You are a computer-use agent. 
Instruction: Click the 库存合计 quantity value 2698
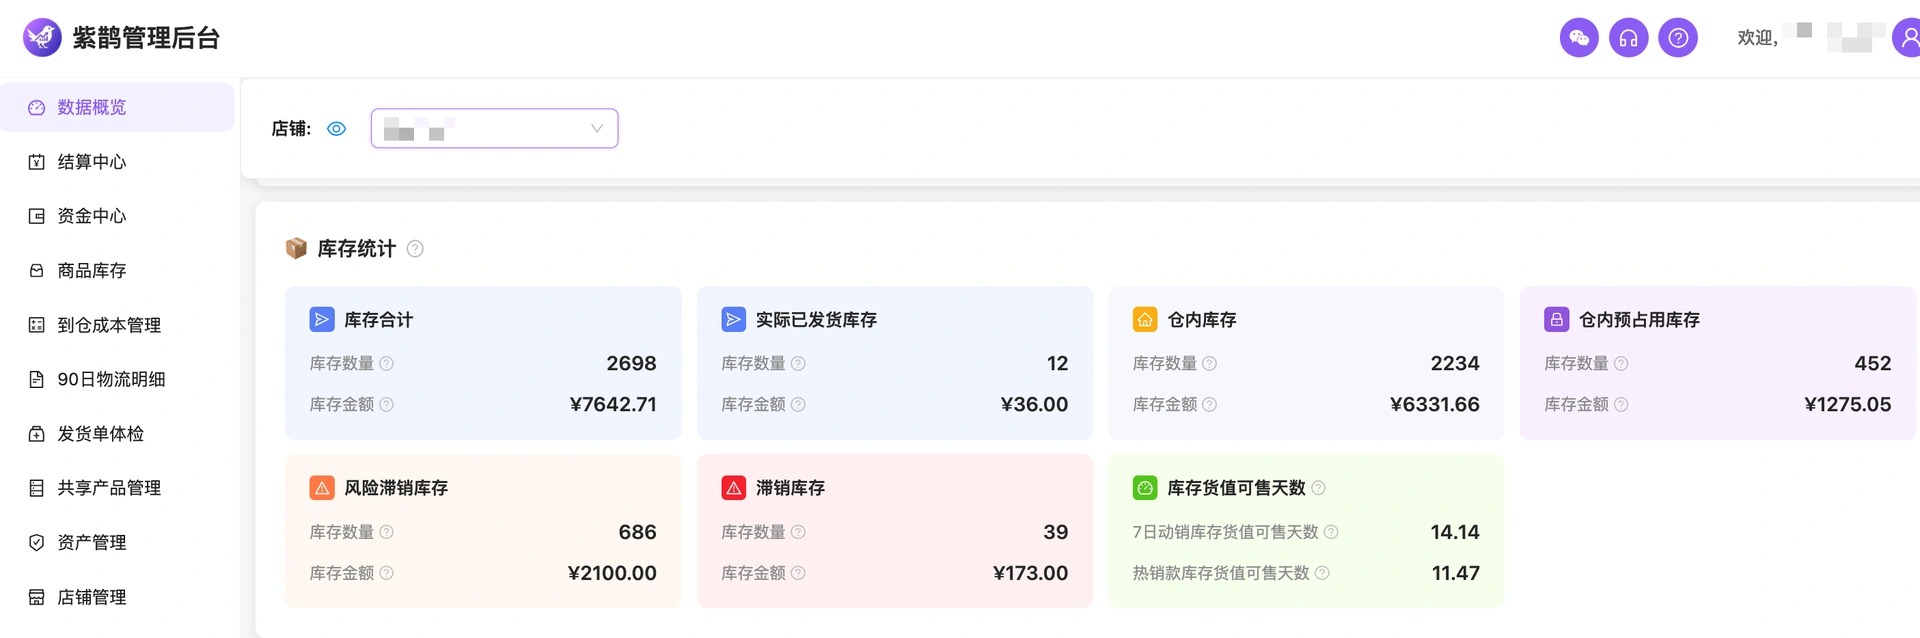[631, 364]
